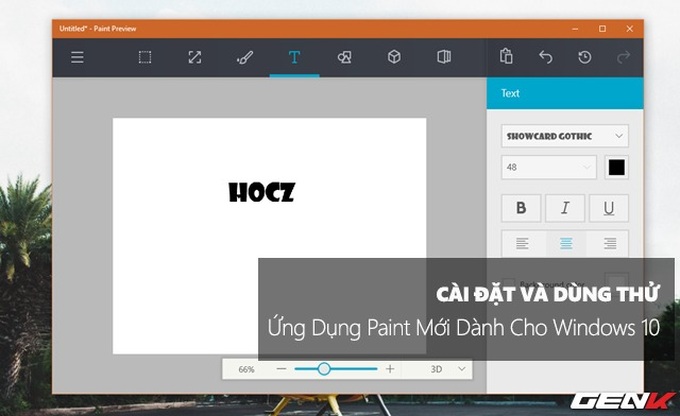Screen dimensions: 680x416
Task: Open the Canvas/Effects panel icon
Action: (444, 57)
